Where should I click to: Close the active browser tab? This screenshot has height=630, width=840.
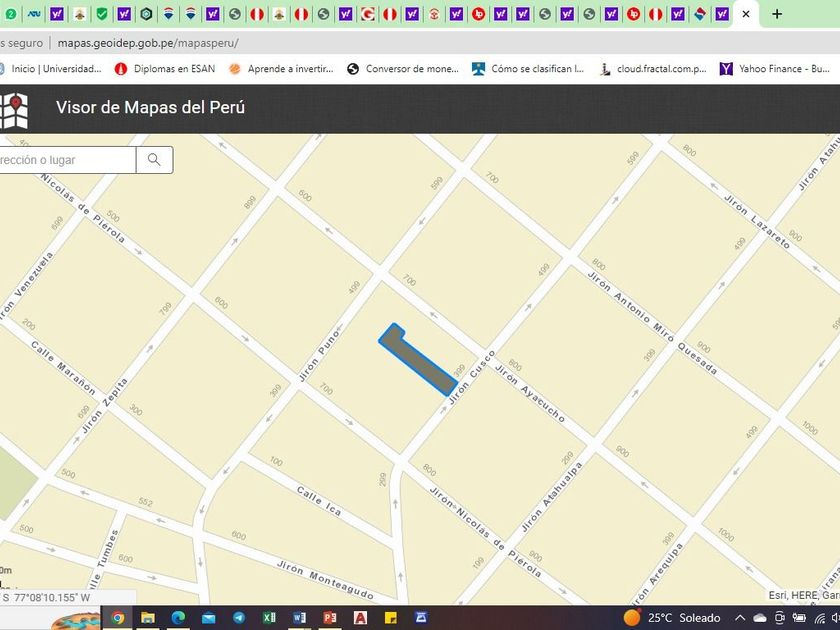[745, 14]
